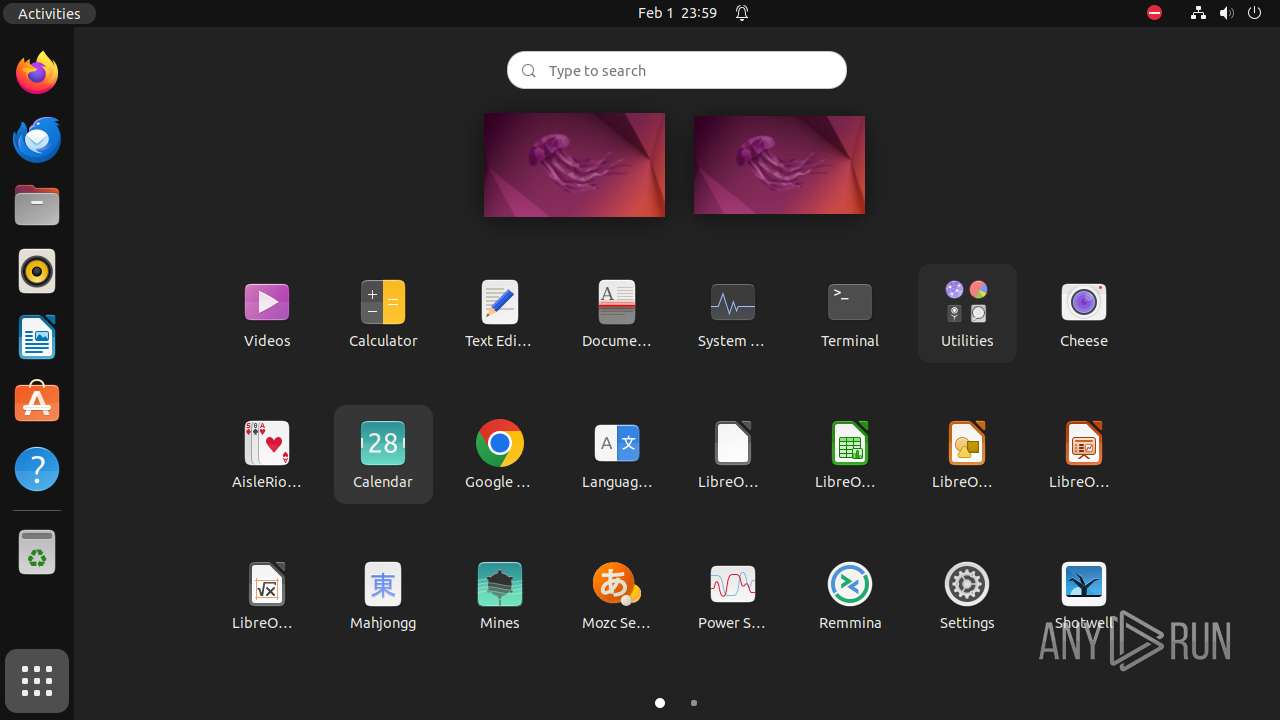The width and height of the screenshot is (1280, 720).
Task: Launch LibreOffice Math formula icon
Action: 267,596
